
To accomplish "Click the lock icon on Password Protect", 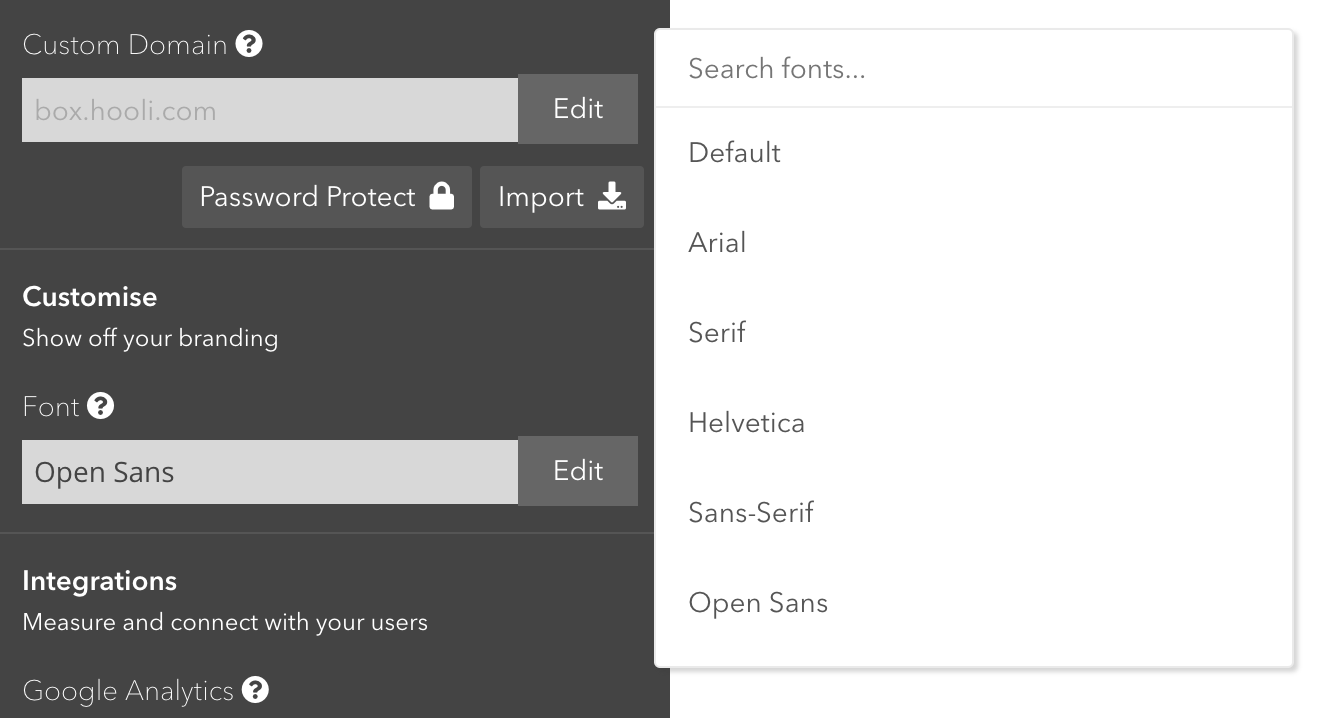I will point(441,196).
